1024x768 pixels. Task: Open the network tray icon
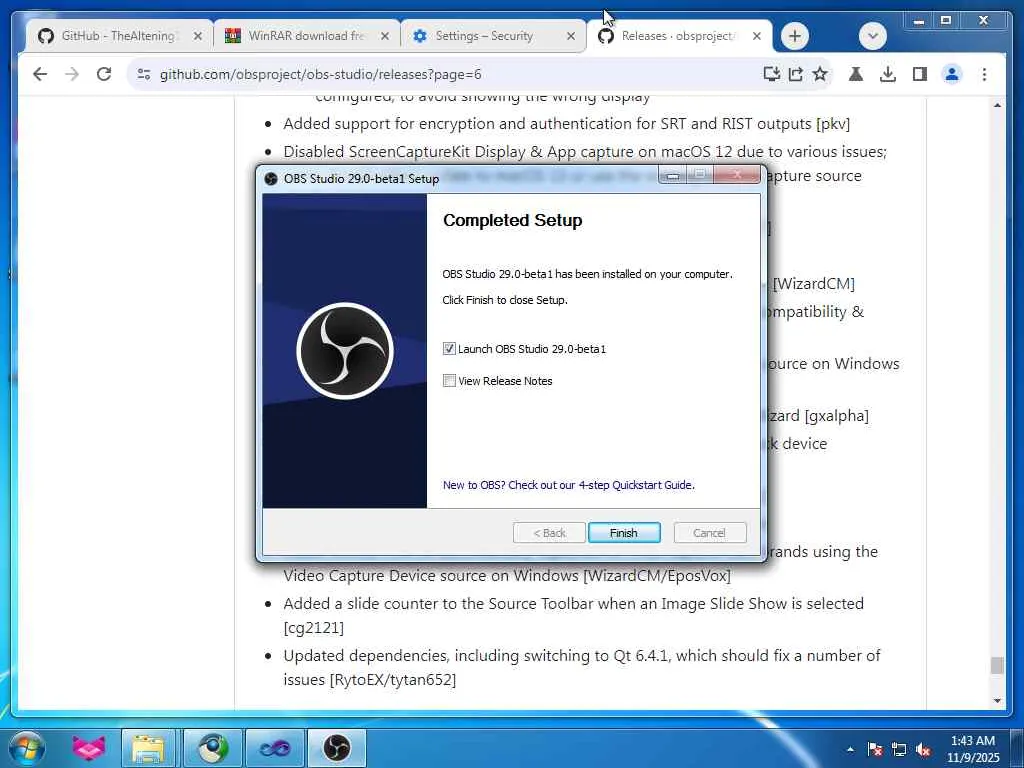tap(899, 749)
